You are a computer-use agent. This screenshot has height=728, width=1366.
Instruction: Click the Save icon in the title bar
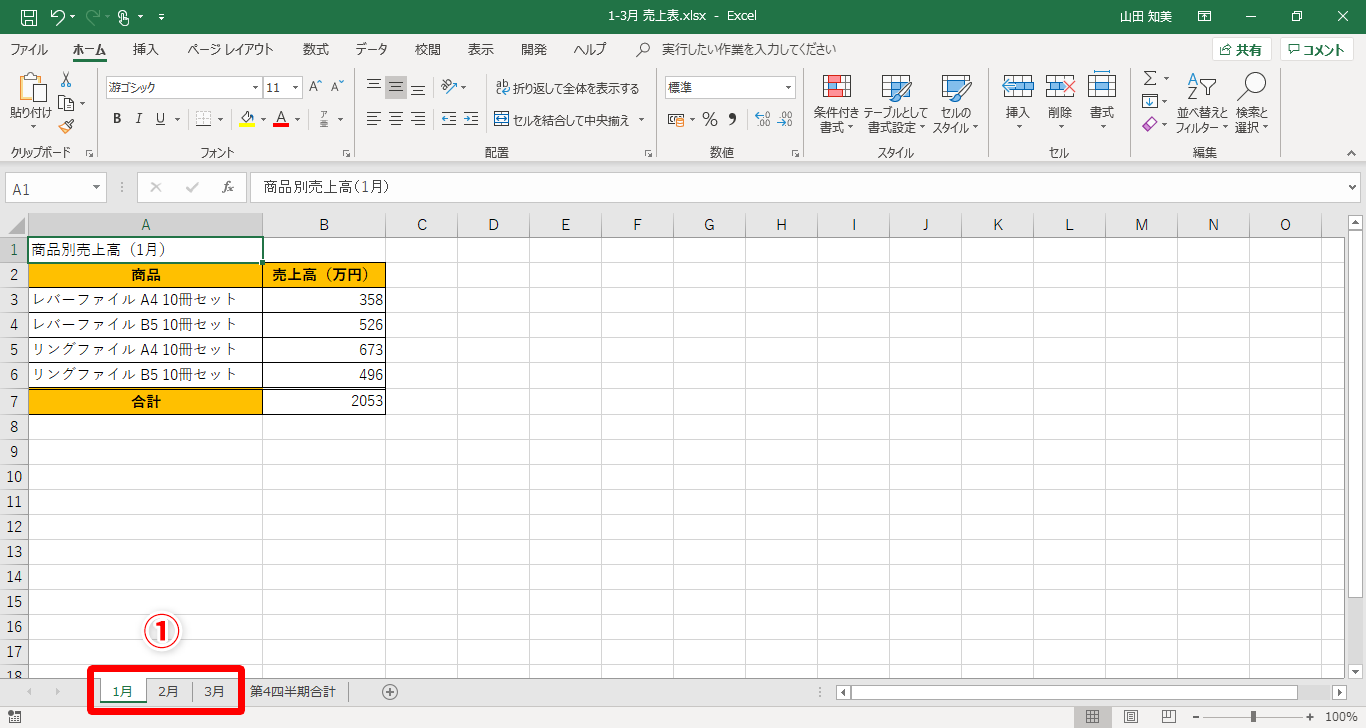[28, 16]
